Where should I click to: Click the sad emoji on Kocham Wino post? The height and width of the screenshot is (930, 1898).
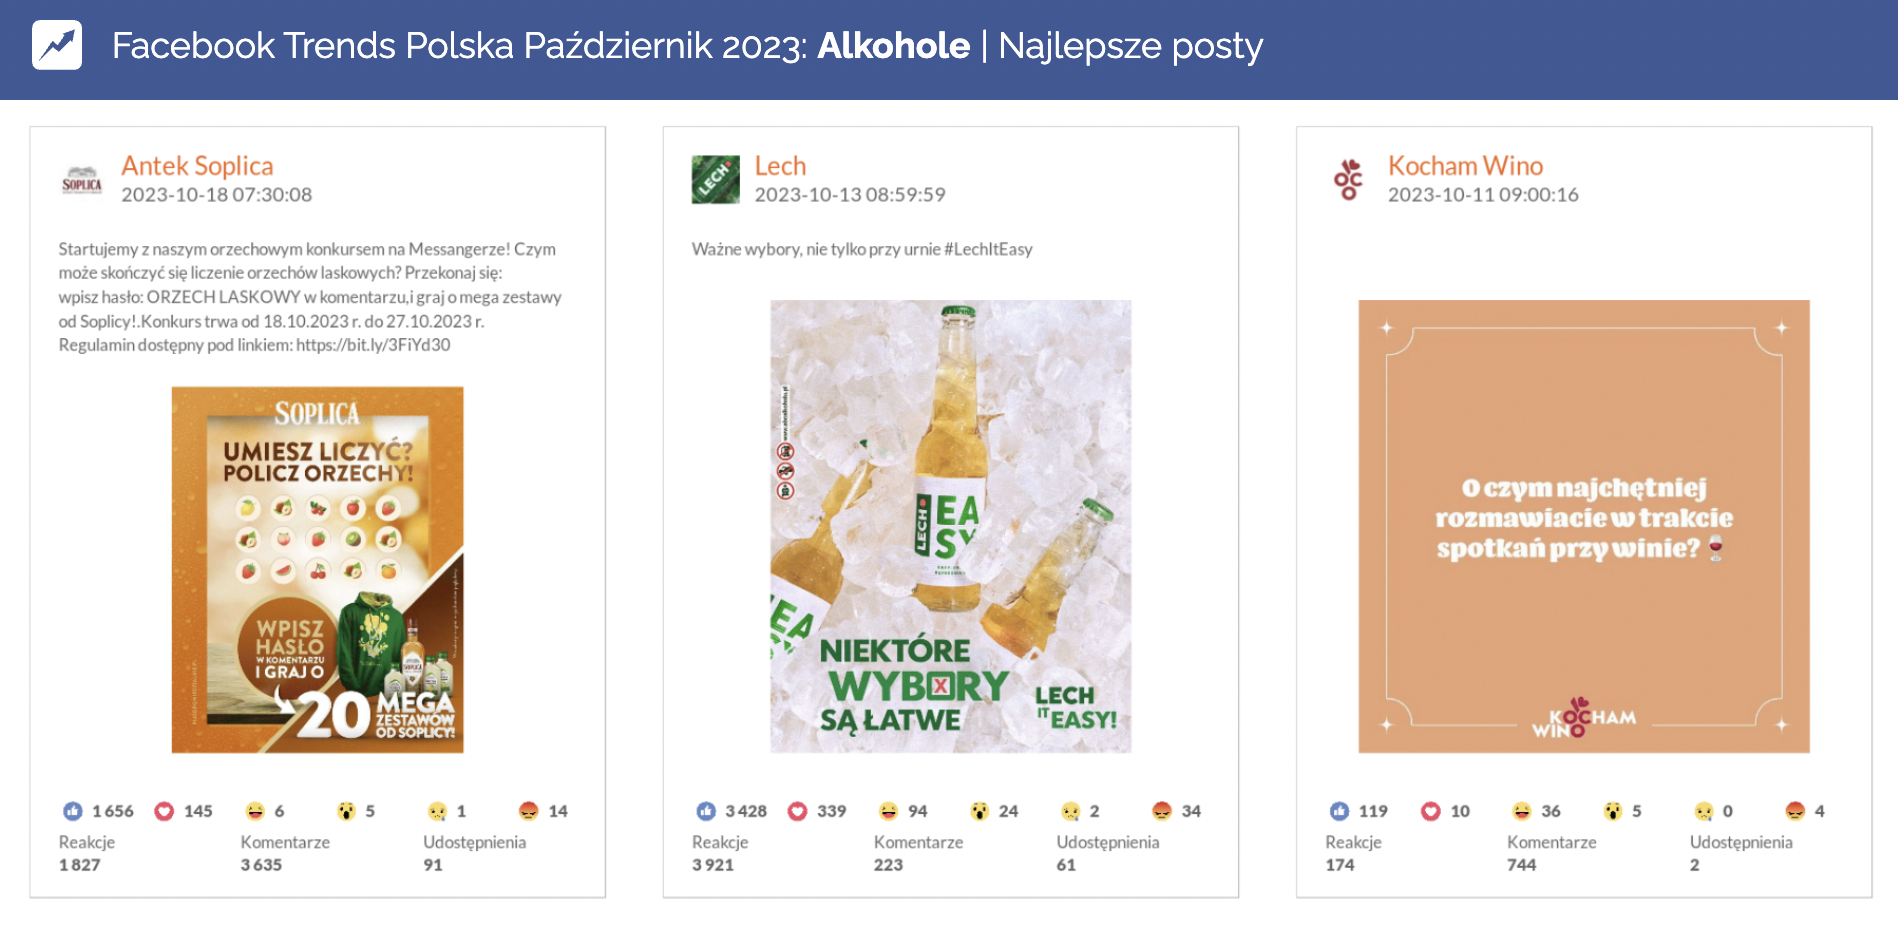tap(1703, 811)
